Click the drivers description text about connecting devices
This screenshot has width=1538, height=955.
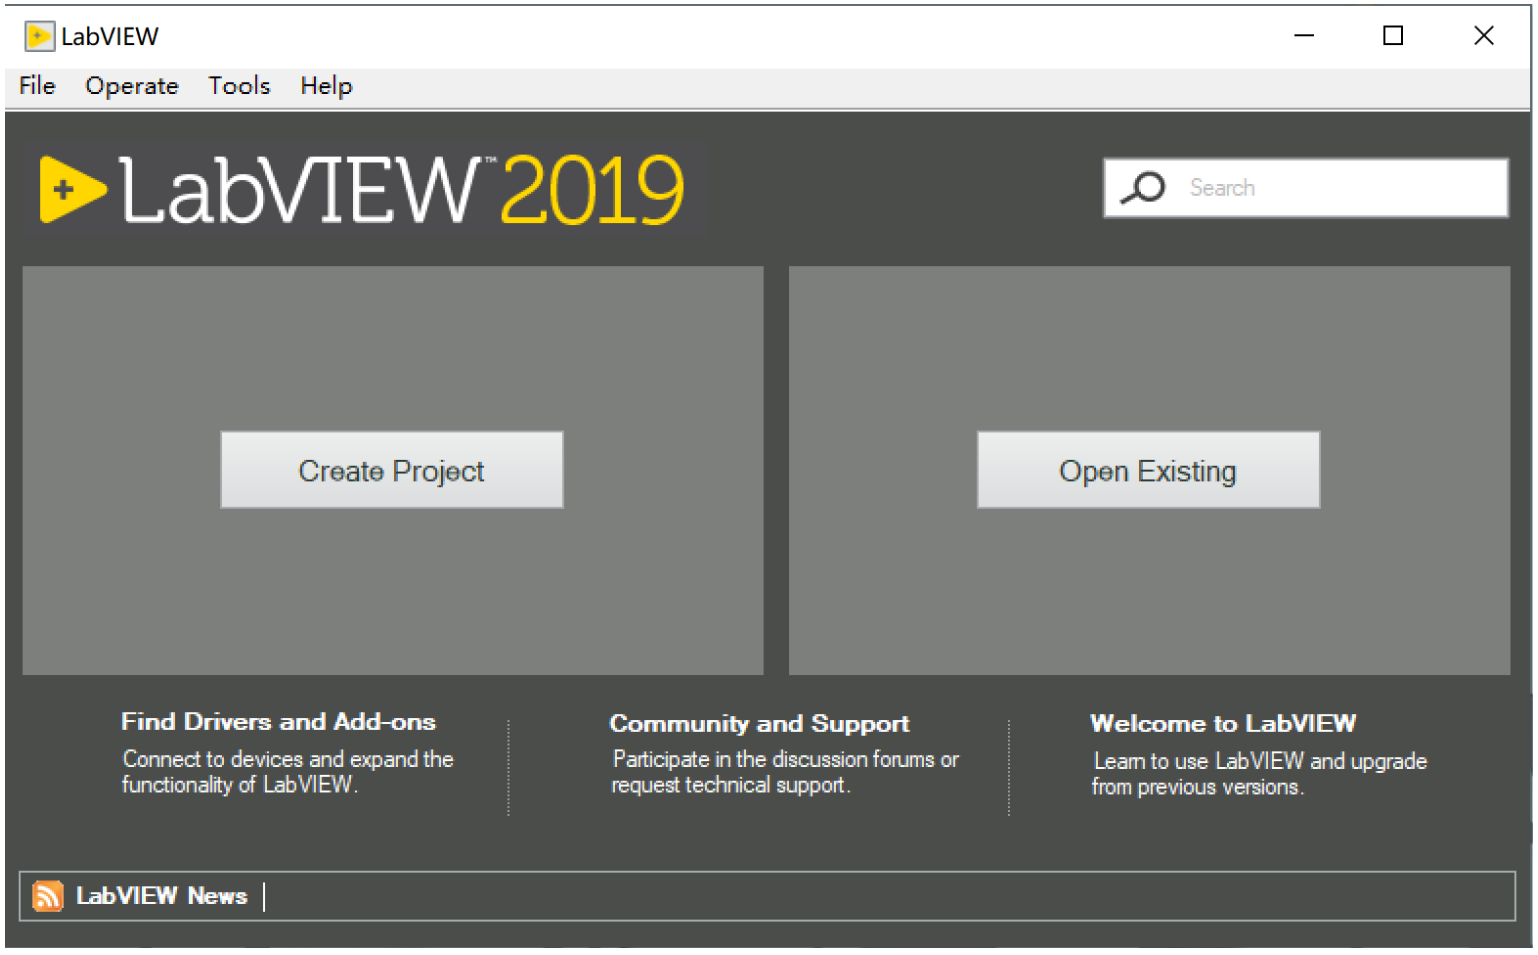tap(287, 771)
